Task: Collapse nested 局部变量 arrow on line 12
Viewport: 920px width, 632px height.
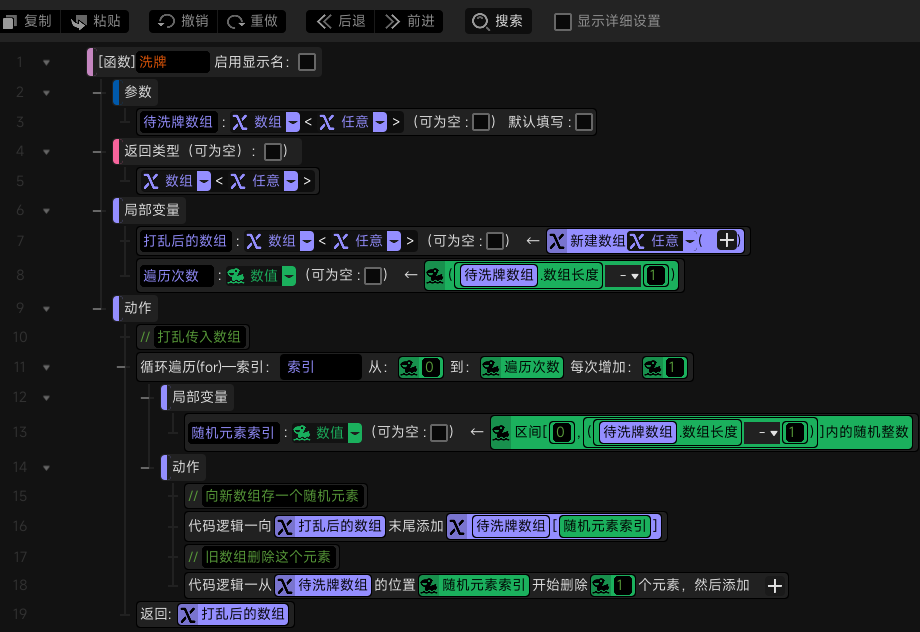Action: click(x=46, y=397)
